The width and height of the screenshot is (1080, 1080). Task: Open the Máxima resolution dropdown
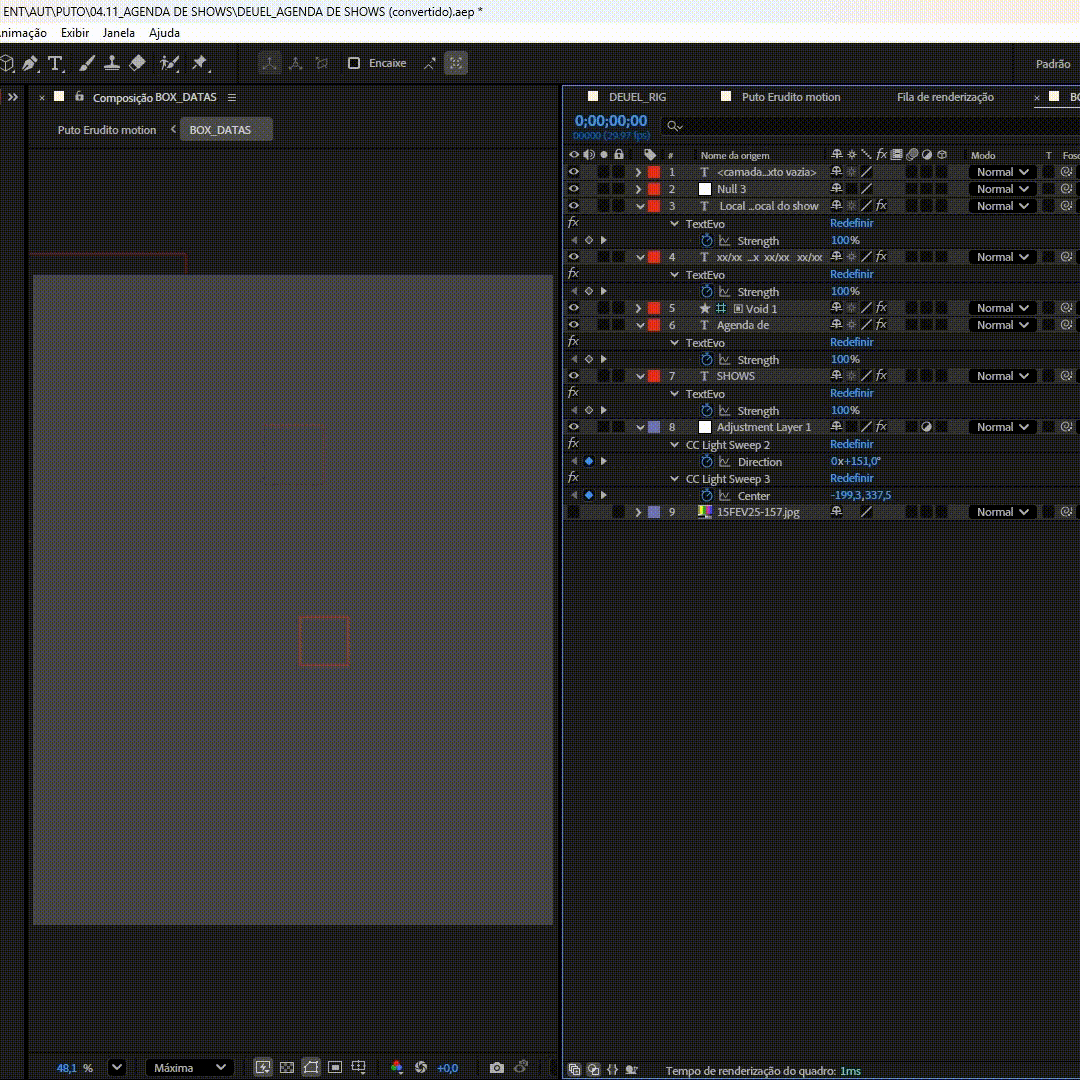pos(189,1068)
